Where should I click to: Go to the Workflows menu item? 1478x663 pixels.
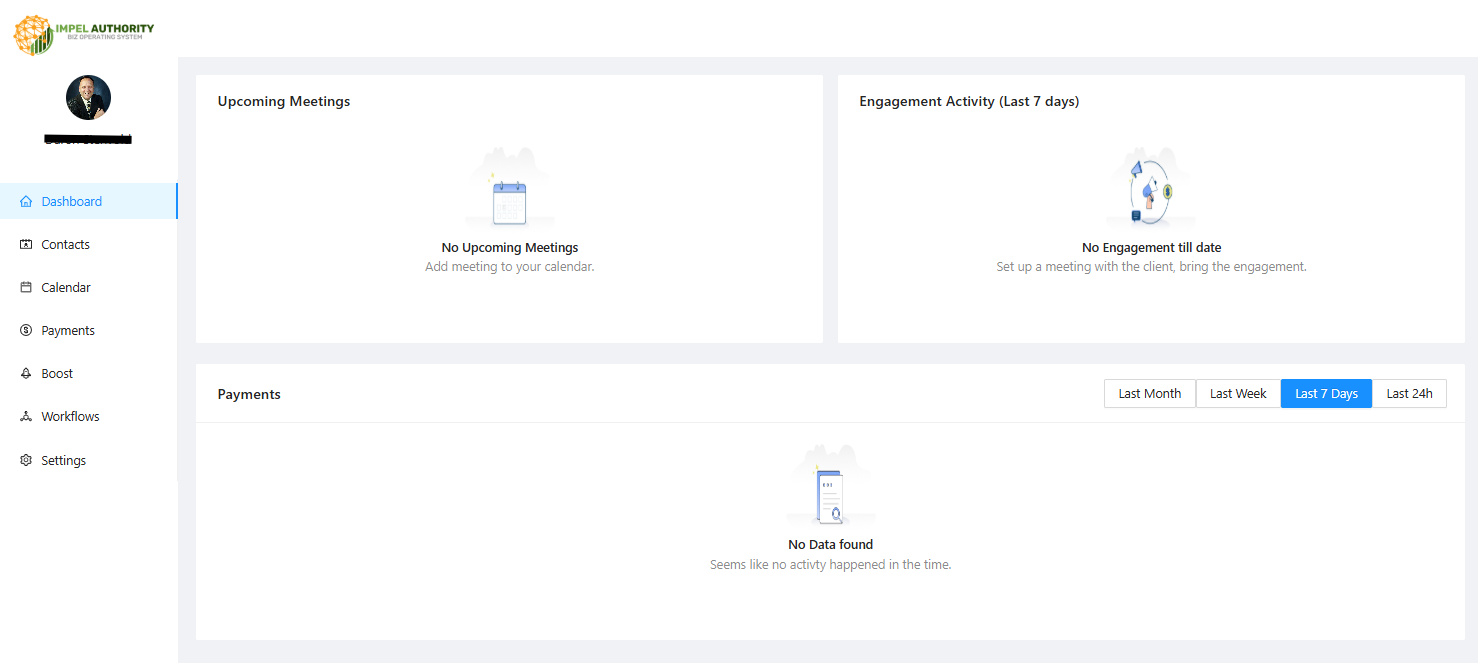point(70,416)
